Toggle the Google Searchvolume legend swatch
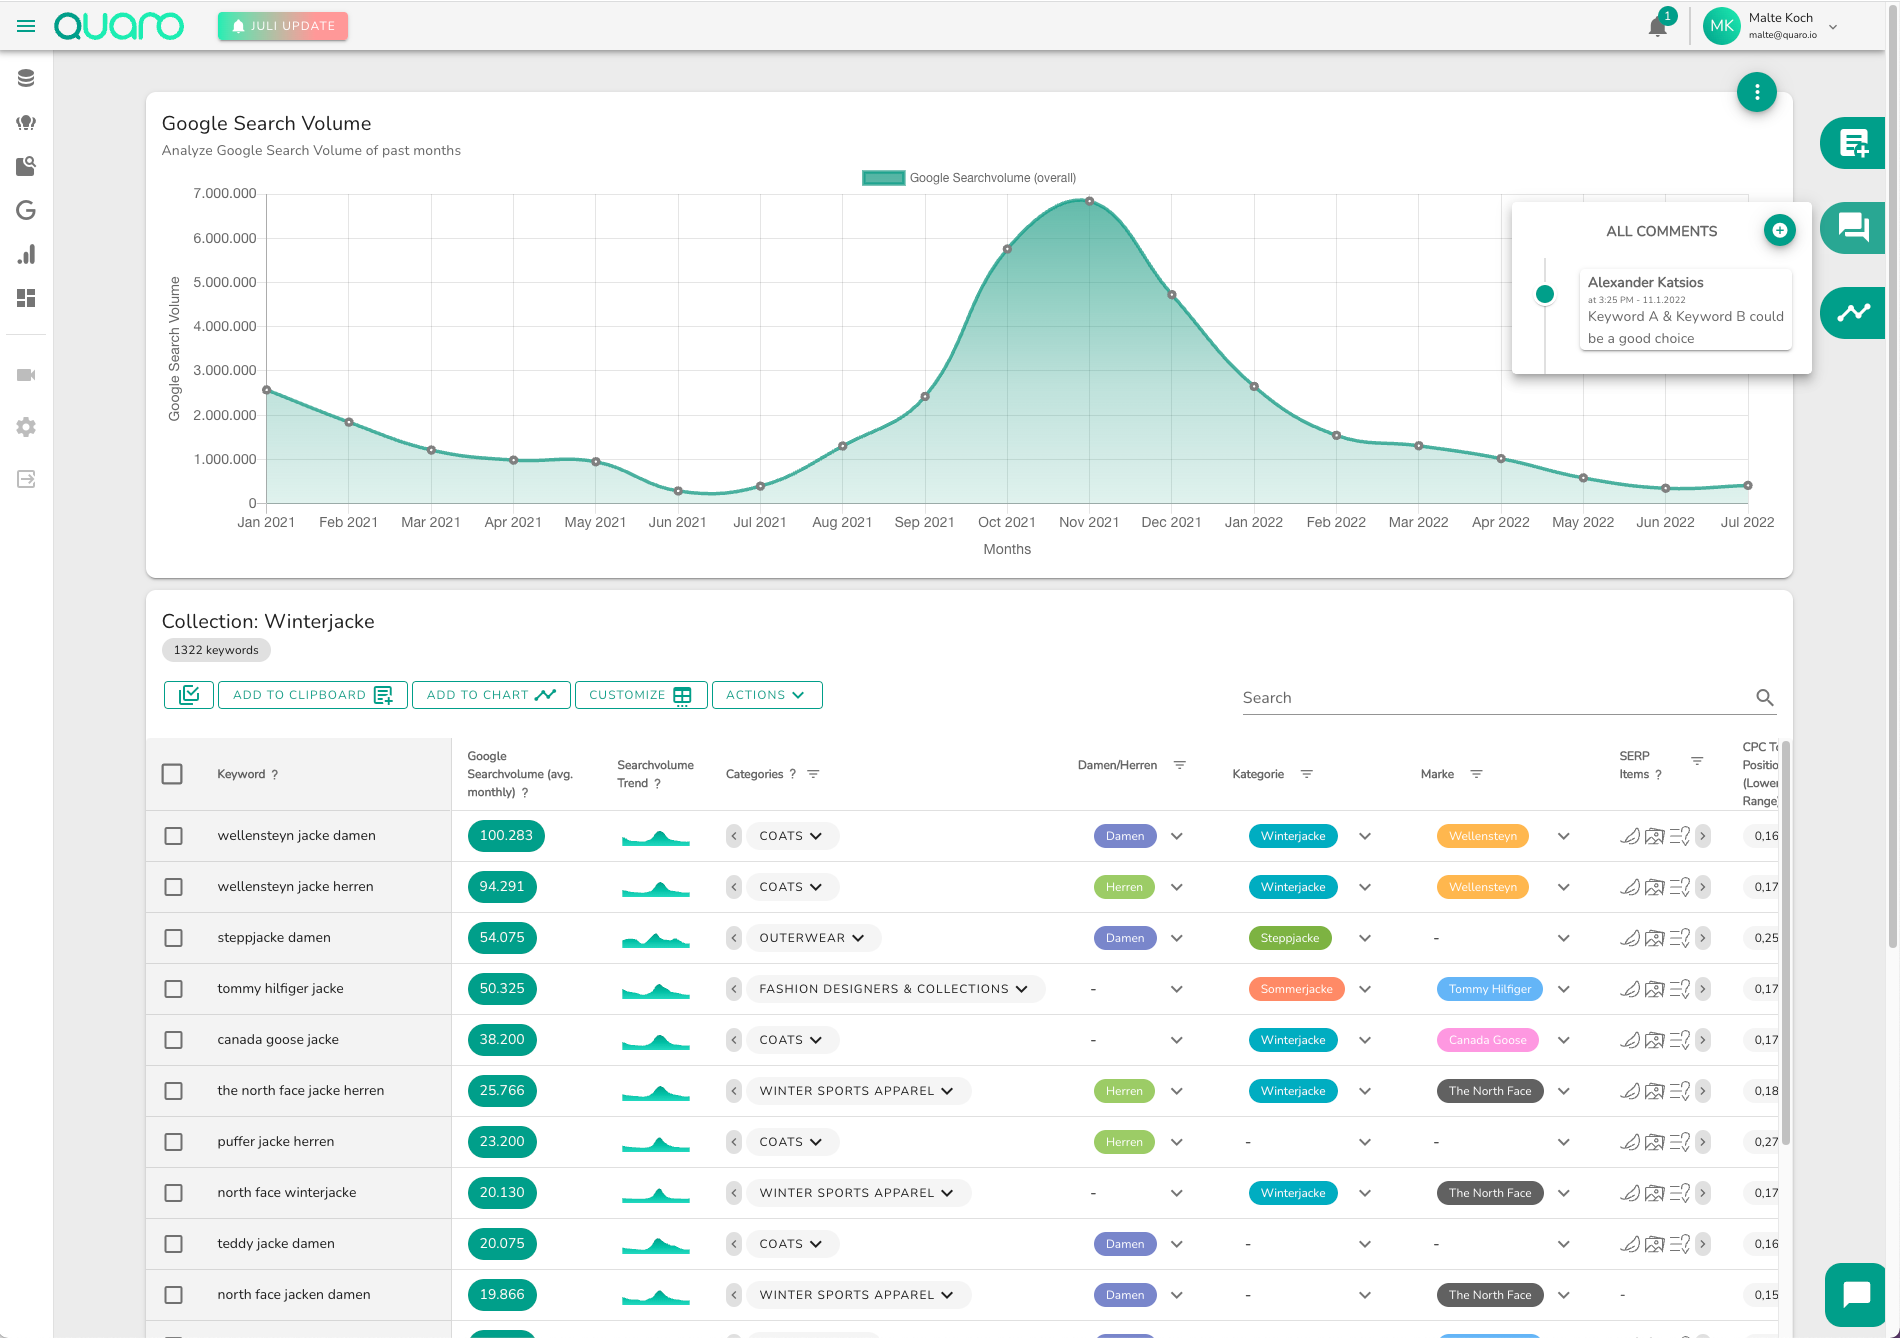The image size is (1900, 1338). tap(883, 178)
